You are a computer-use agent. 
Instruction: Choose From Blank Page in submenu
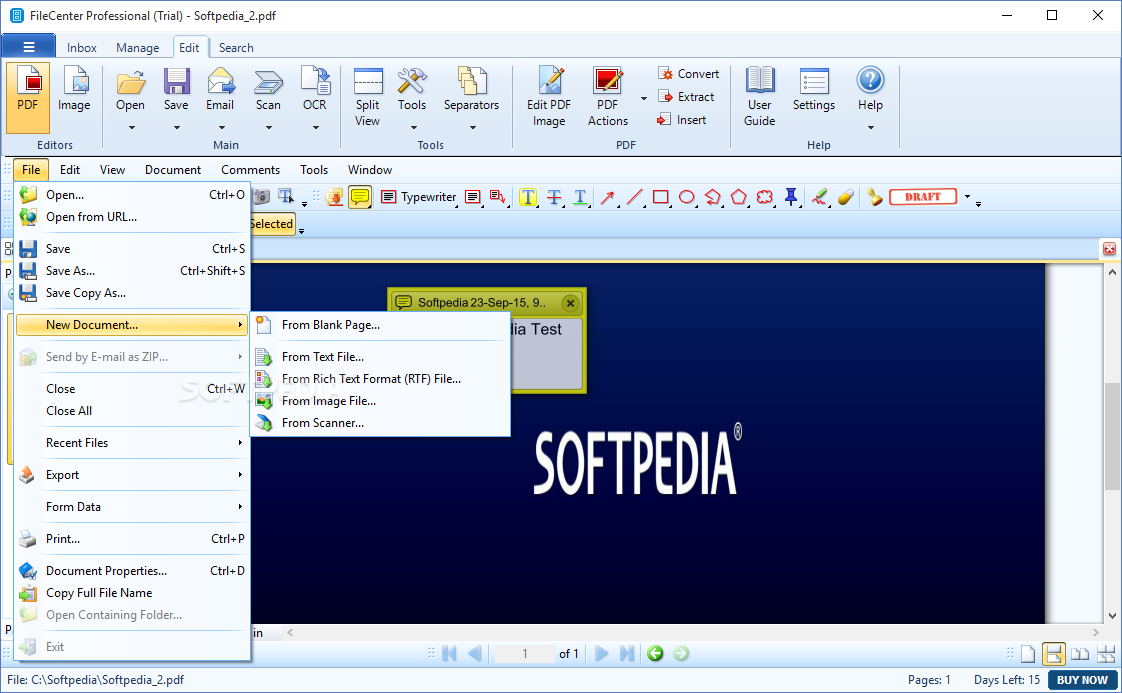(x=381, y=325)
